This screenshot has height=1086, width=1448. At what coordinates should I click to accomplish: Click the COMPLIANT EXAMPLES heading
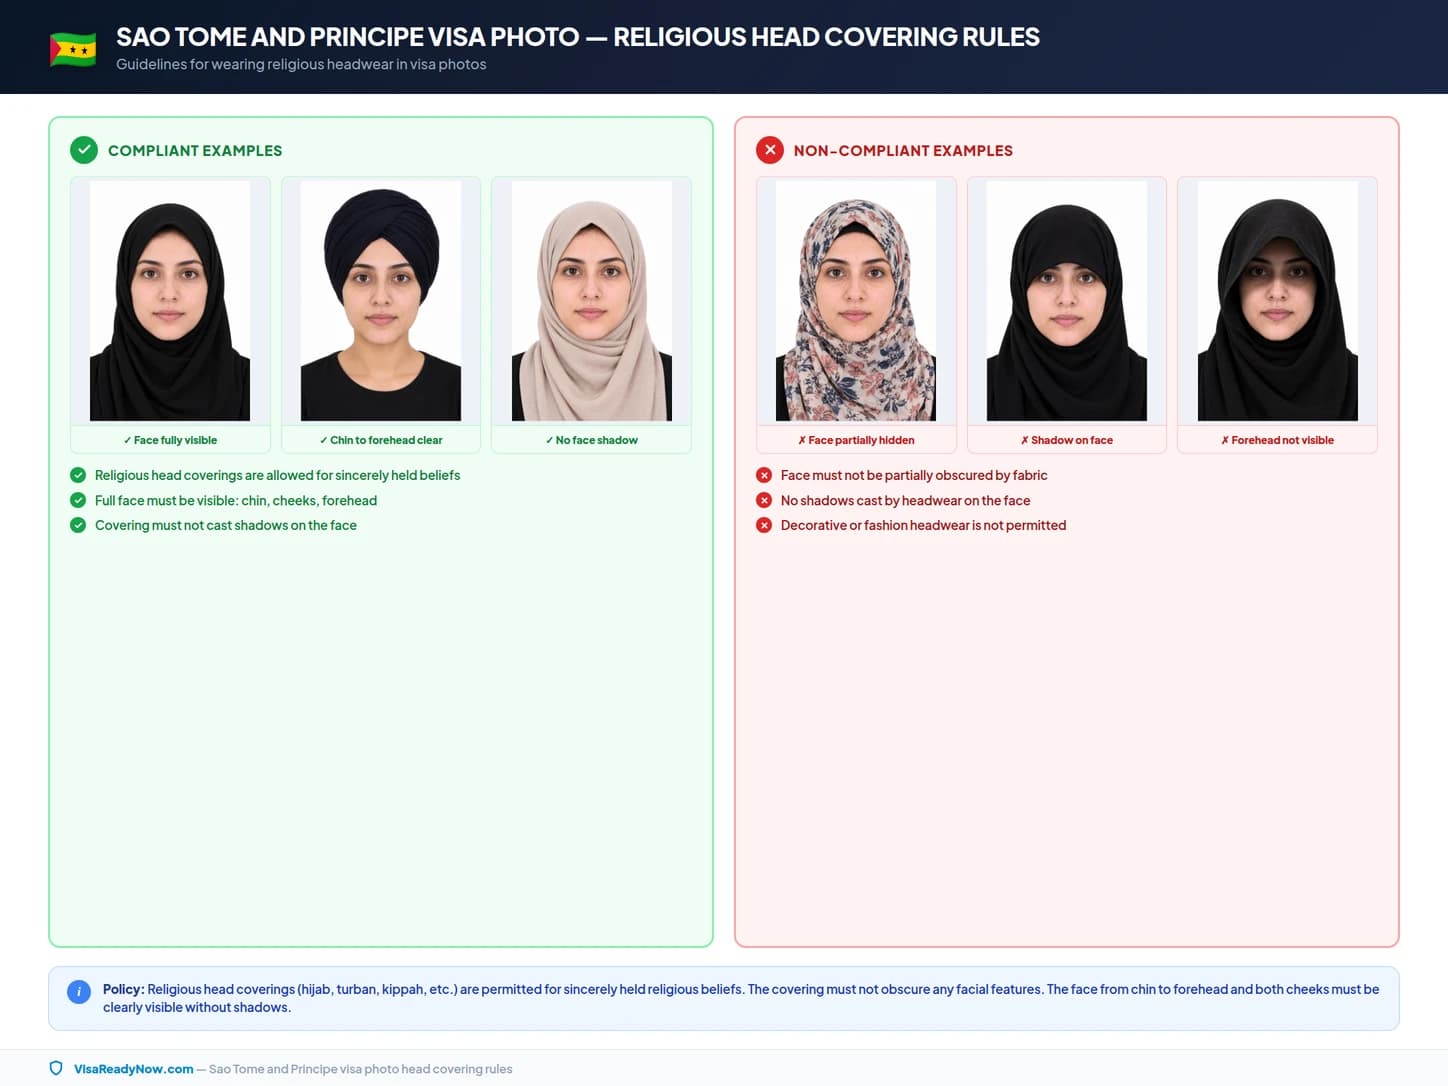(195, 151)
